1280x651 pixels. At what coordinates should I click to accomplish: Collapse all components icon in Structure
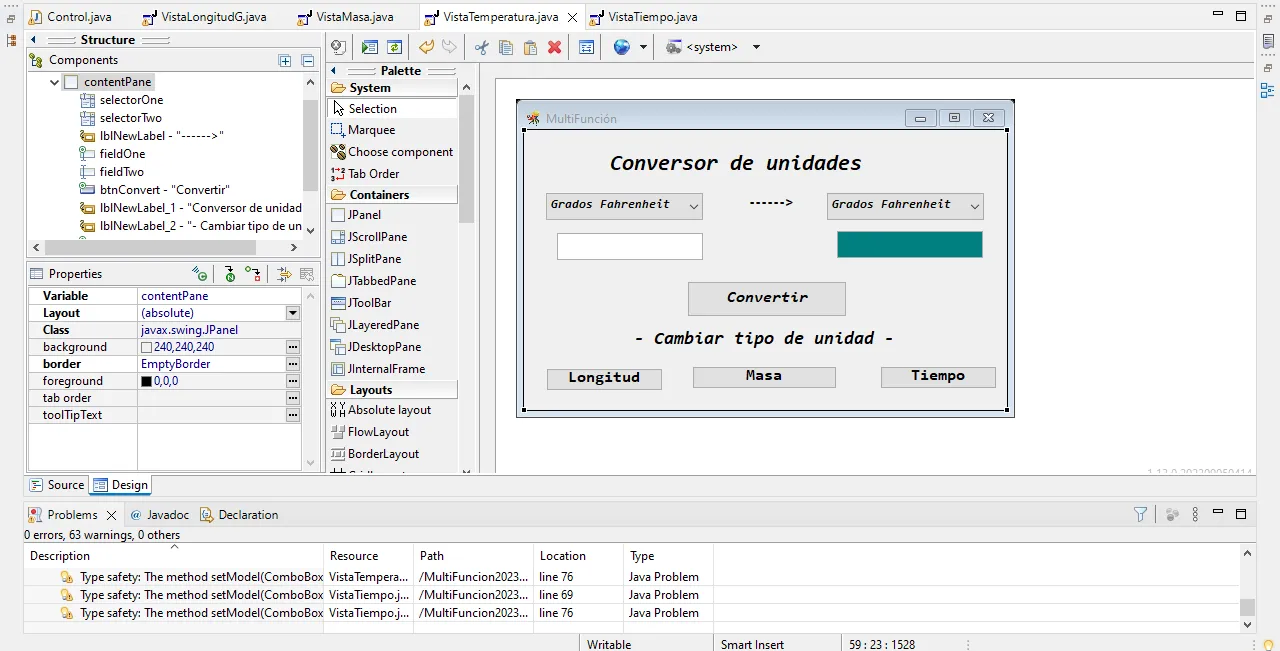tap(308, 60)
